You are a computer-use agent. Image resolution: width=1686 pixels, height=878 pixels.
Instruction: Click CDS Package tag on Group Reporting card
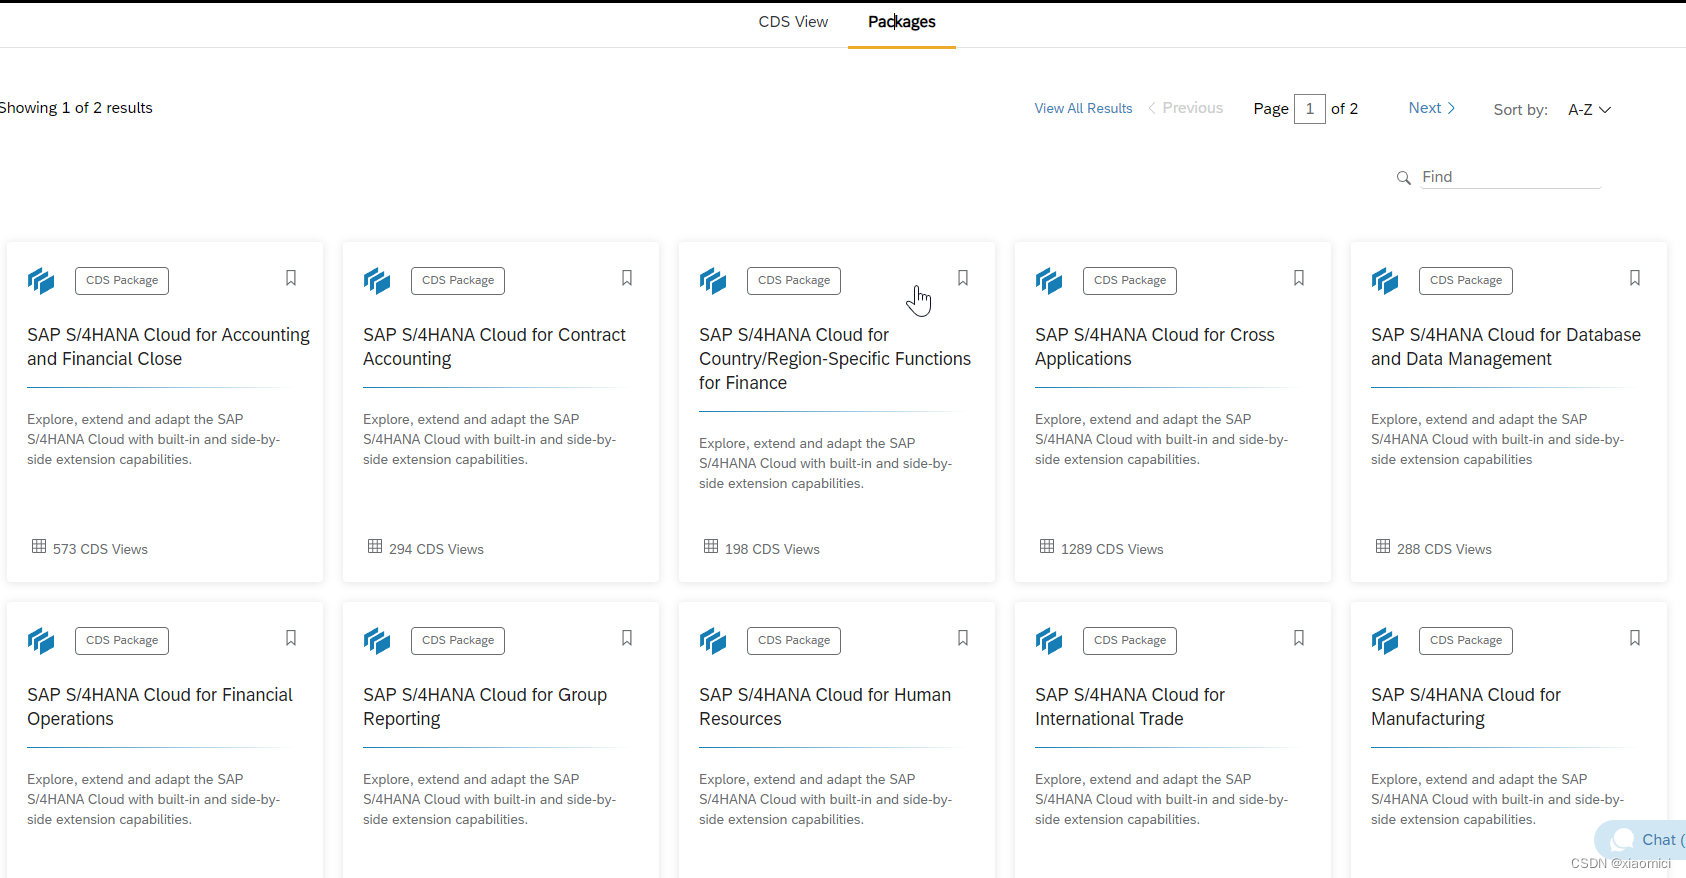click(458, 641)
